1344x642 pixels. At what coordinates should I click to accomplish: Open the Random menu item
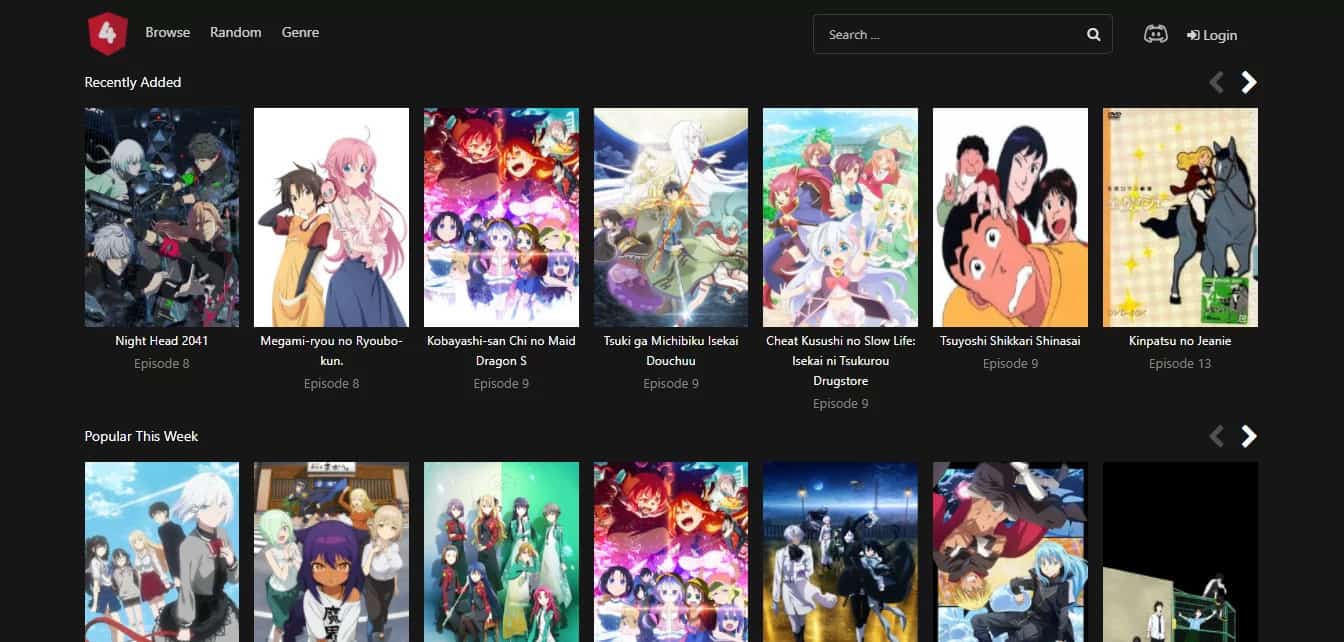point(235,32)
